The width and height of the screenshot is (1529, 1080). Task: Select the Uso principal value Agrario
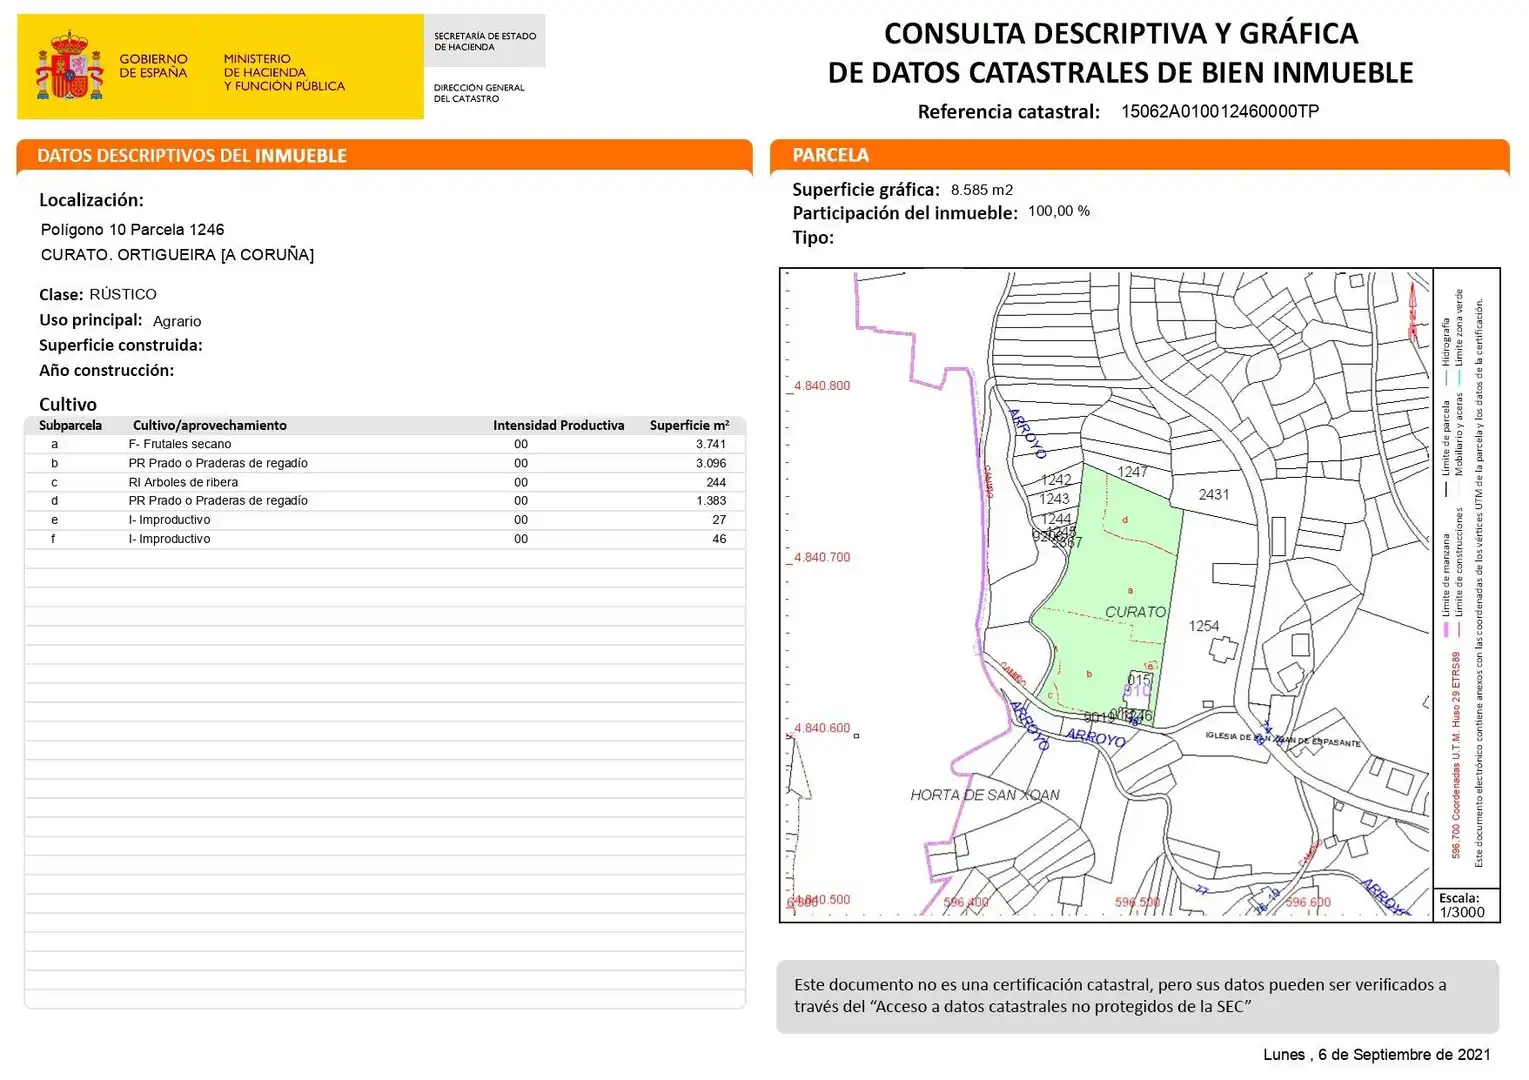tap(177, 321)
